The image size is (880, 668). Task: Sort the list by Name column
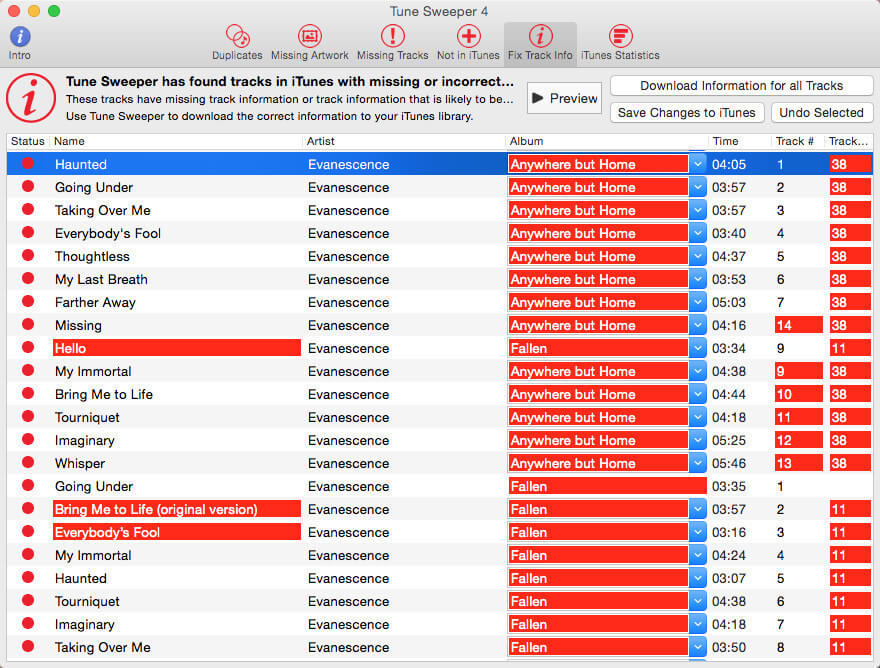[x=176, y=141]
